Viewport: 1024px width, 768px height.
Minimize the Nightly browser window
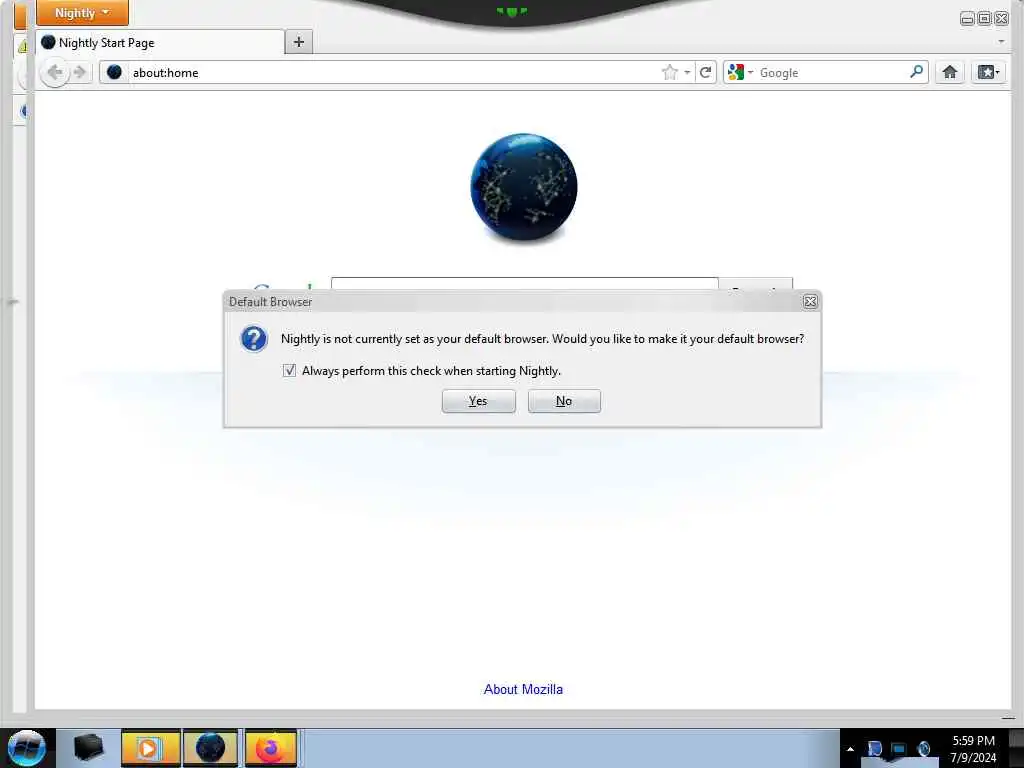(x=967, y=18)
